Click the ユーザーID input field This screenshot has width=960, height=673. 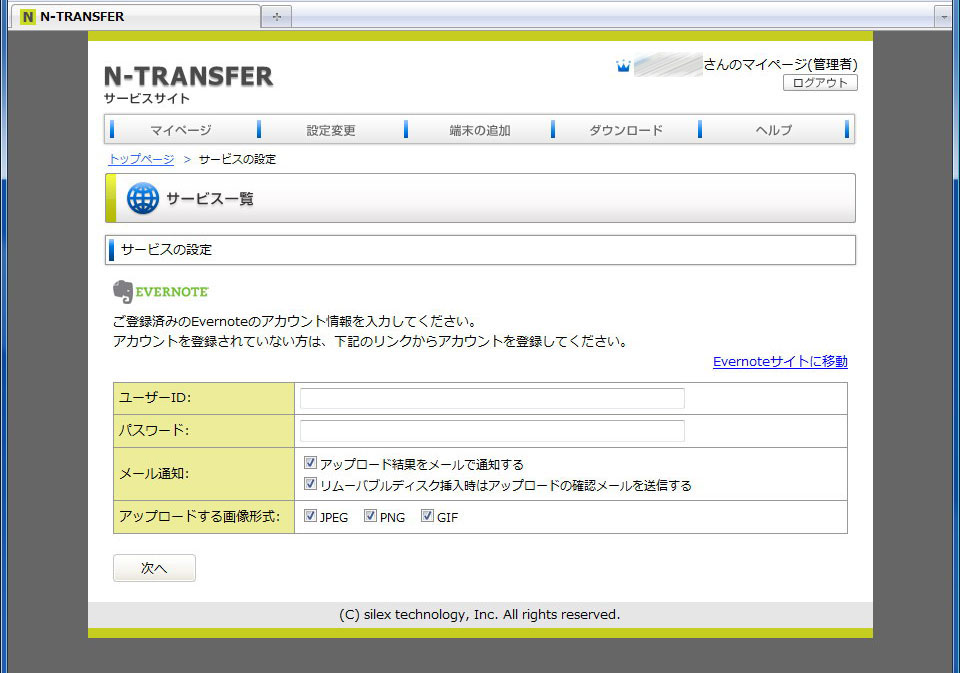(x=489, y=397)
